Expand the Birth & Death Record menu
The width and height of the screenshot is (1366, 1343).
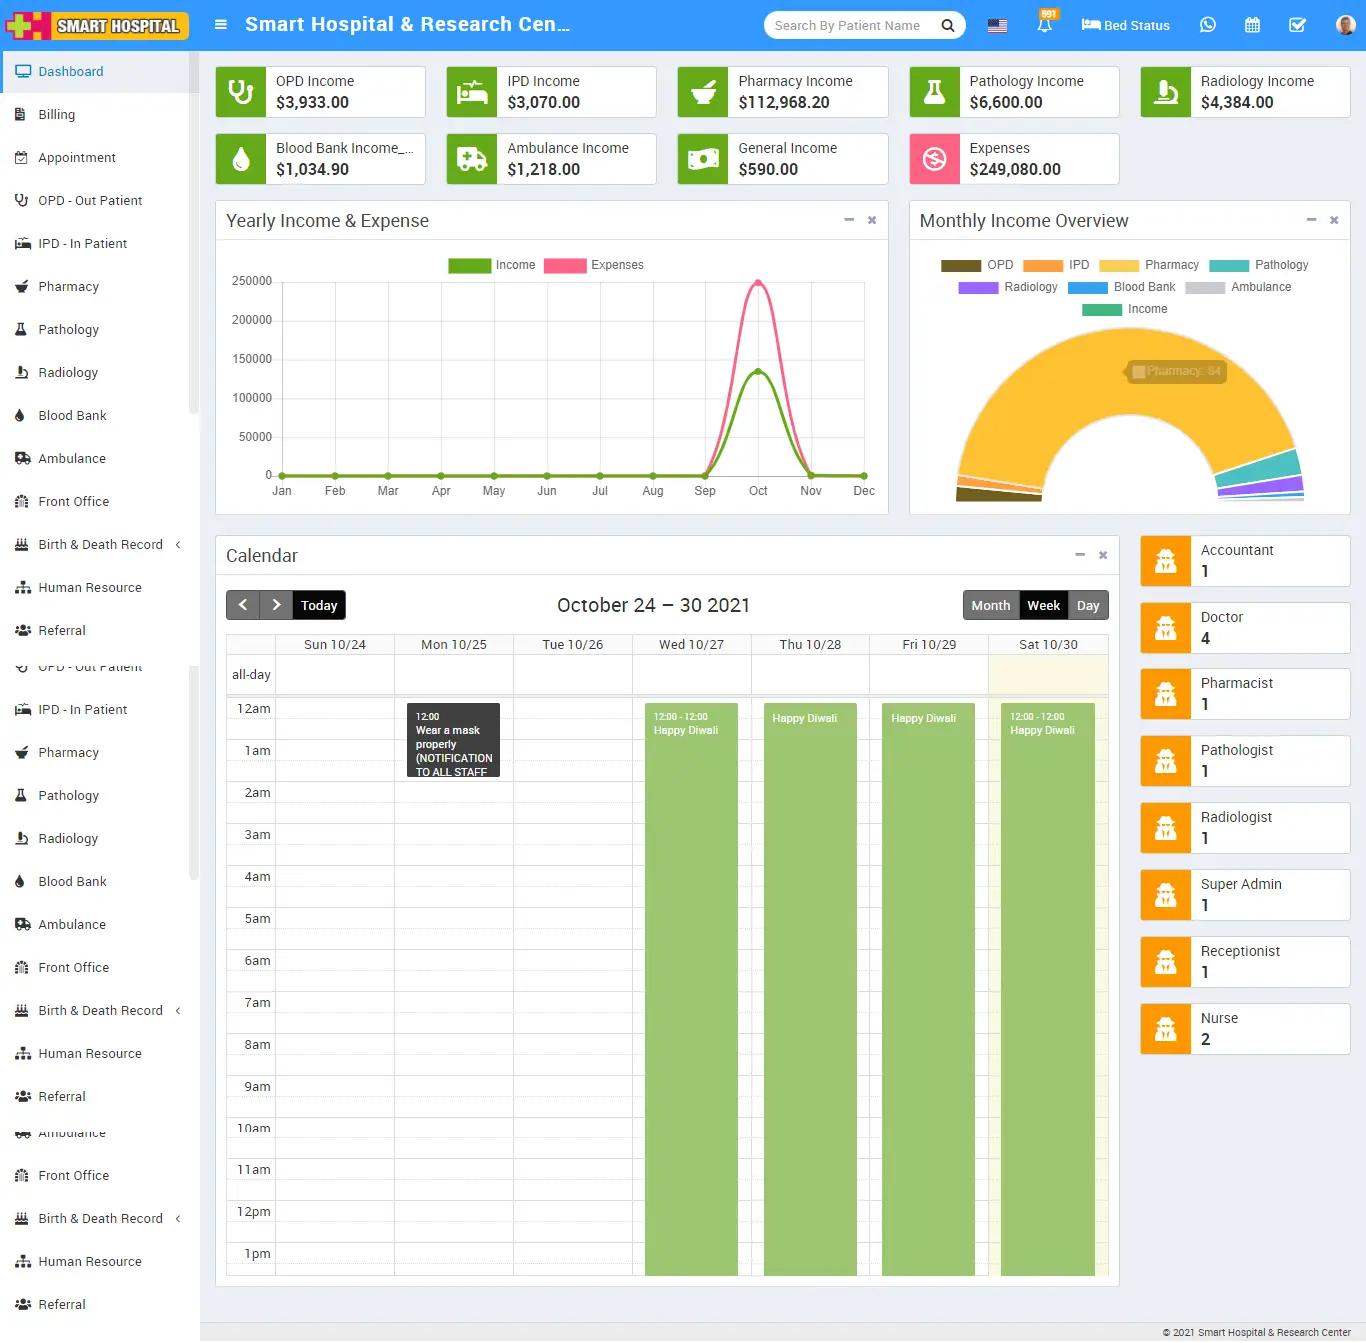coord(98,544)
